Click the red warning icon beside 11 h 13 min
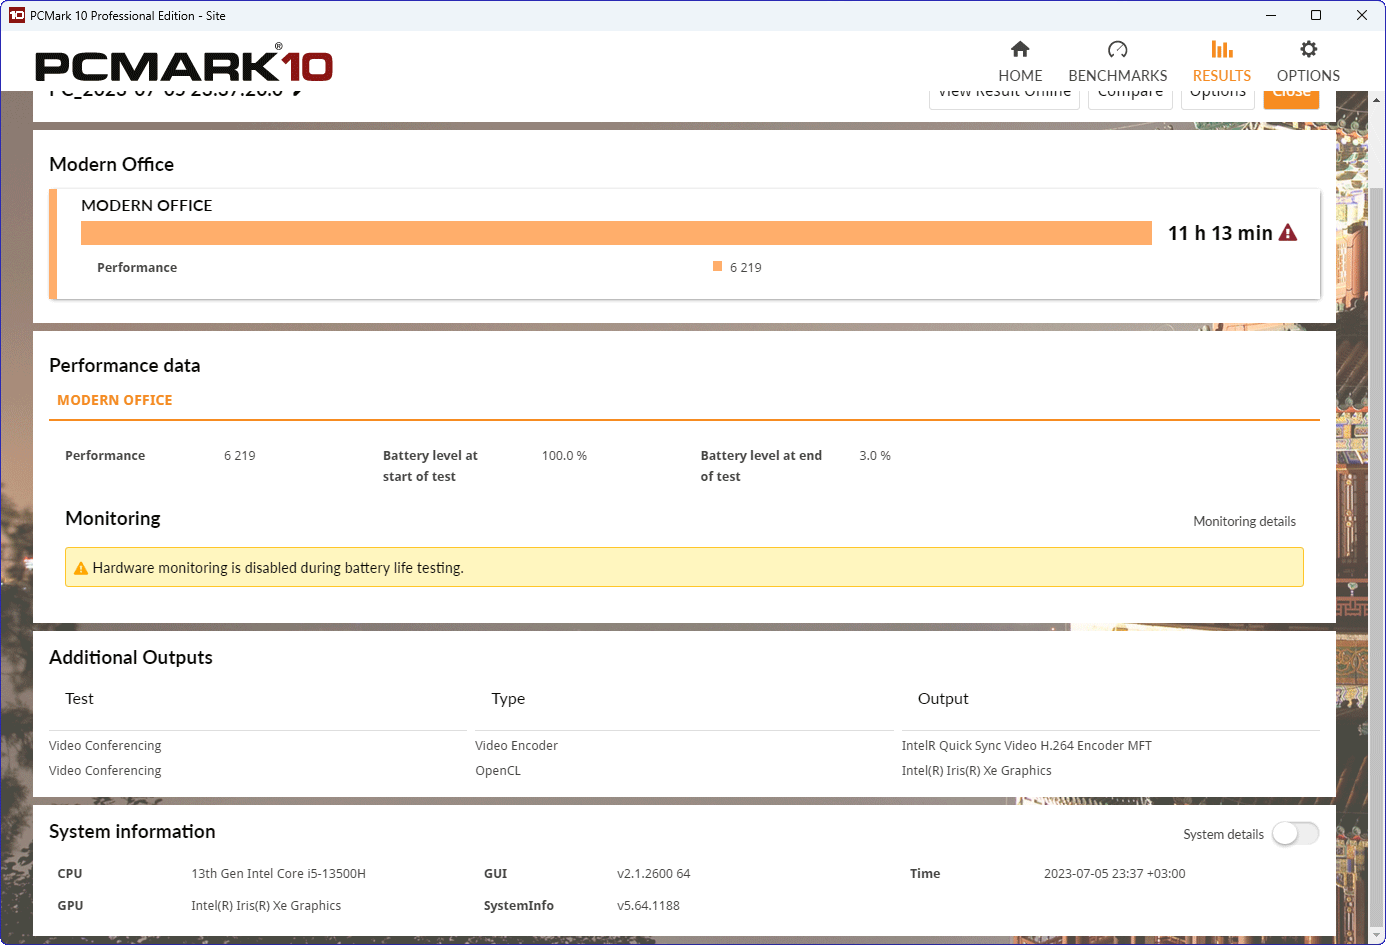The width and height of the screenshot is (1386, 945). click(1288, 233)
